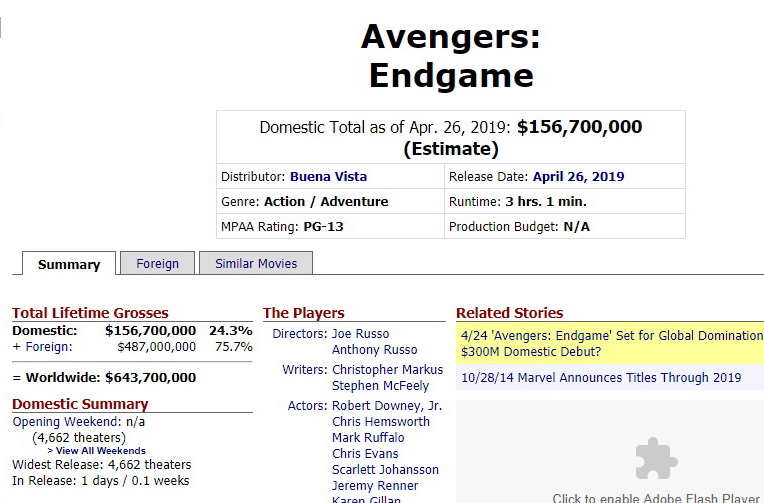Open the Opening Weekend link
The width and height of the screenshot is (764, 503).
pos(65,422)
